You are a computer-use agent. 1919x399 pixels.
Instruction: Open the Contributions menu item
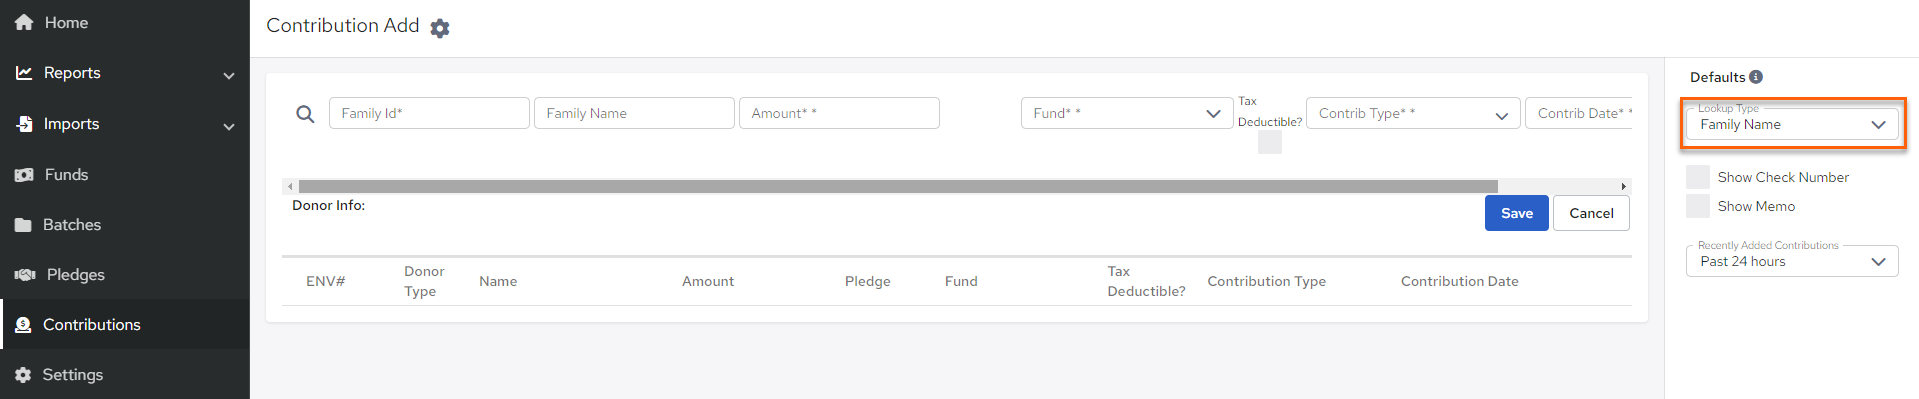pyautogui.click(x=125, y=324)
